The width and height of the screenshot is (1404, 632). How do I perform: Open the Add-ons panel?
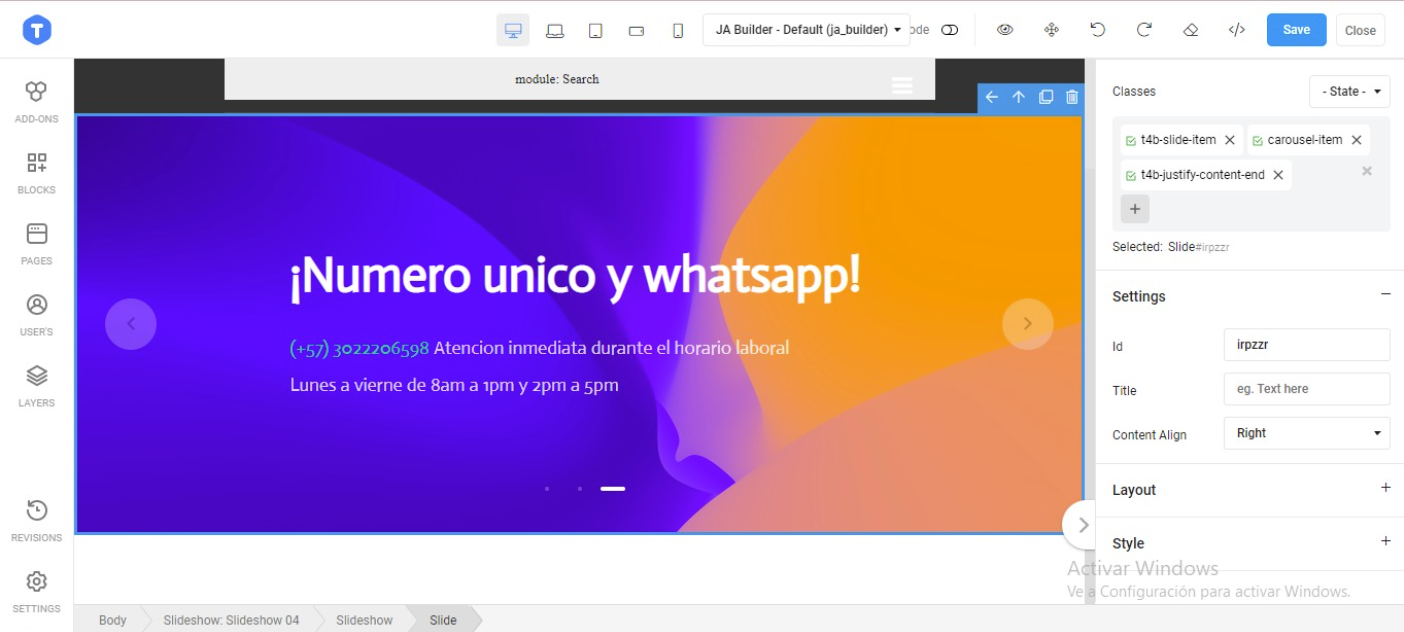coord(36,102)
